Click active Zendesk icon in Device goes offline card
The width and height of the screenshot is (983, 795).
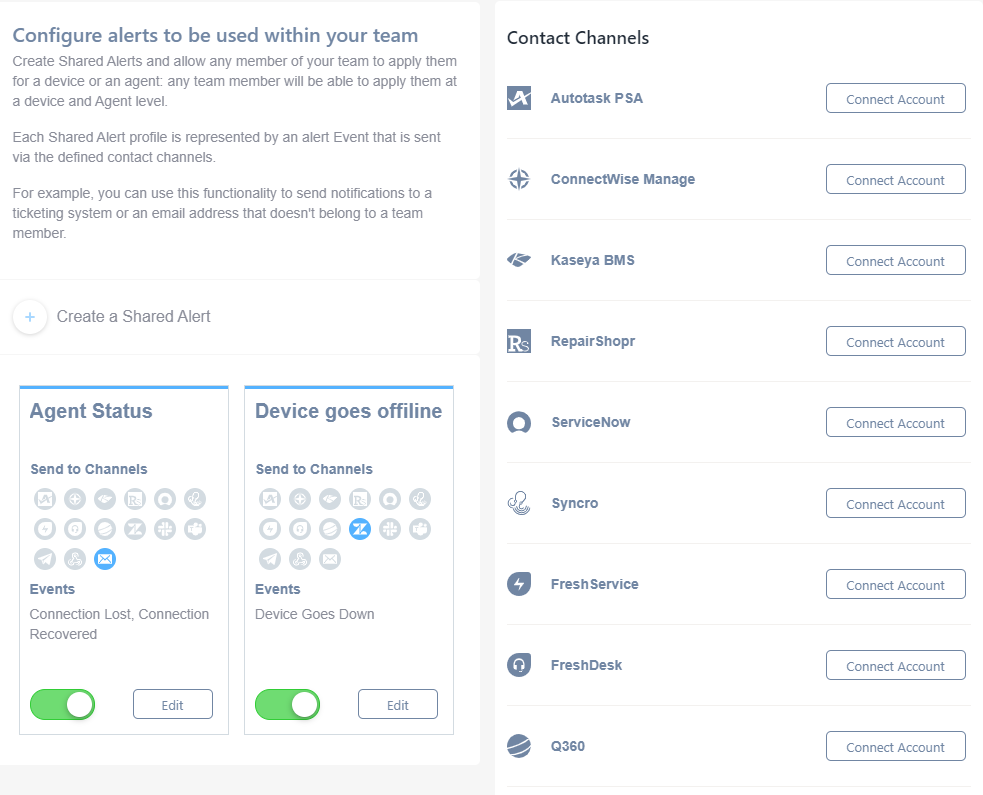click(360, 529)
